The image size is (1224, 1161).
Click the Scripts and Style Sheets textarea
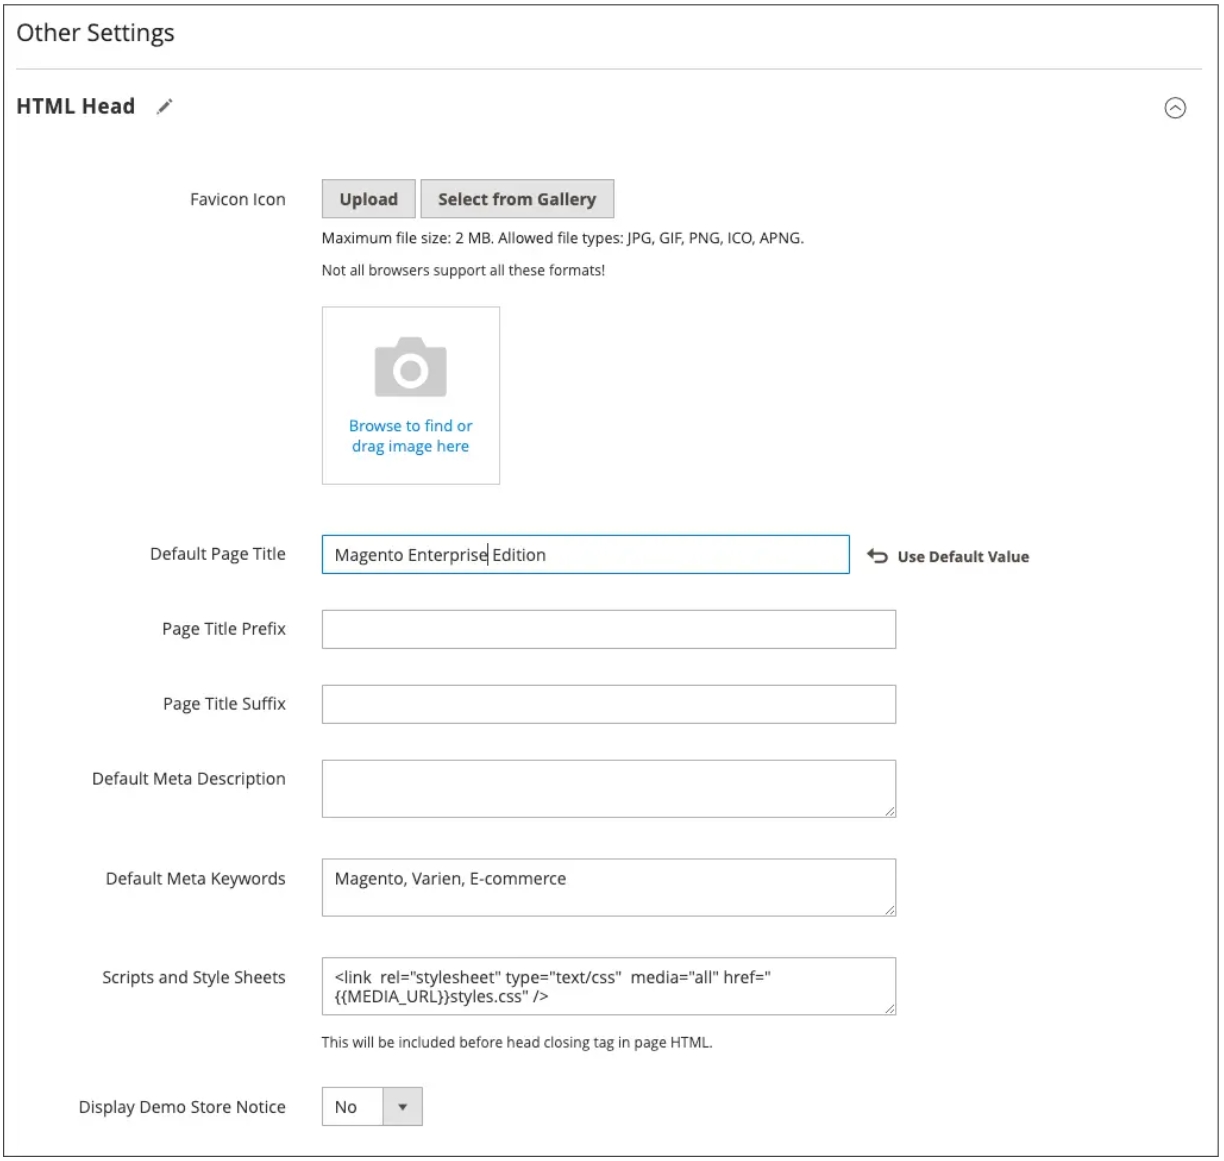[608, 986]
